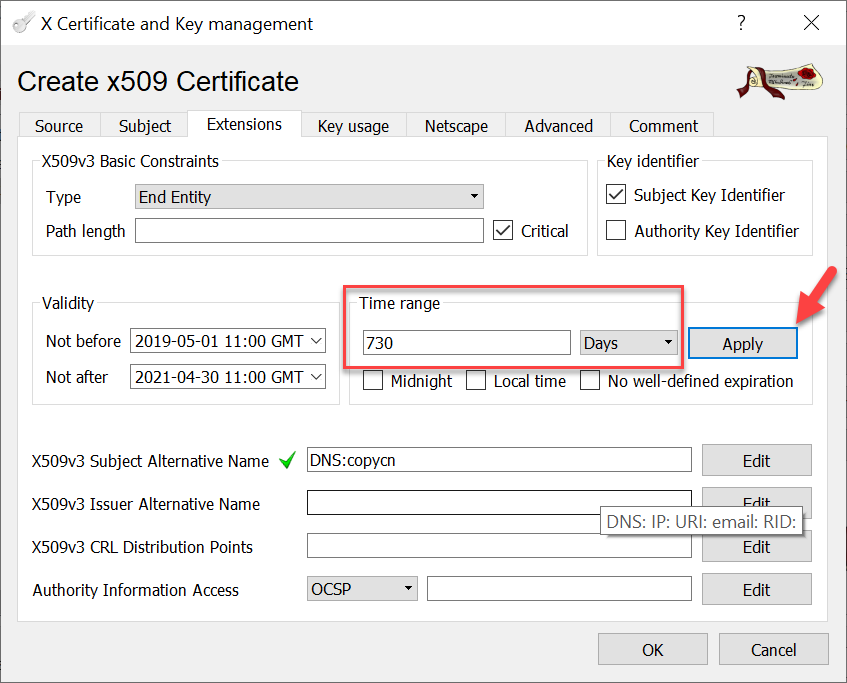Toggle the Critical checkbox

click(x=503, y=231)
